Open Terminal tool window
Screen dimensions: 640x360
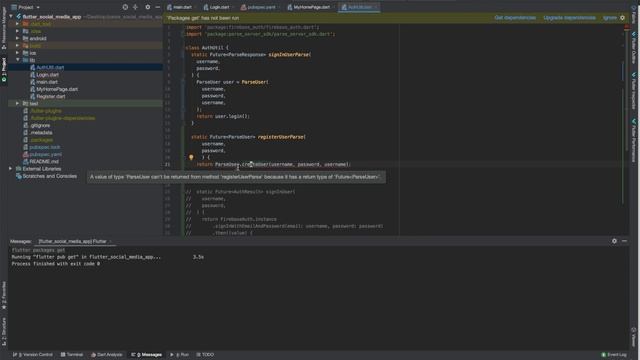(72, 355)
